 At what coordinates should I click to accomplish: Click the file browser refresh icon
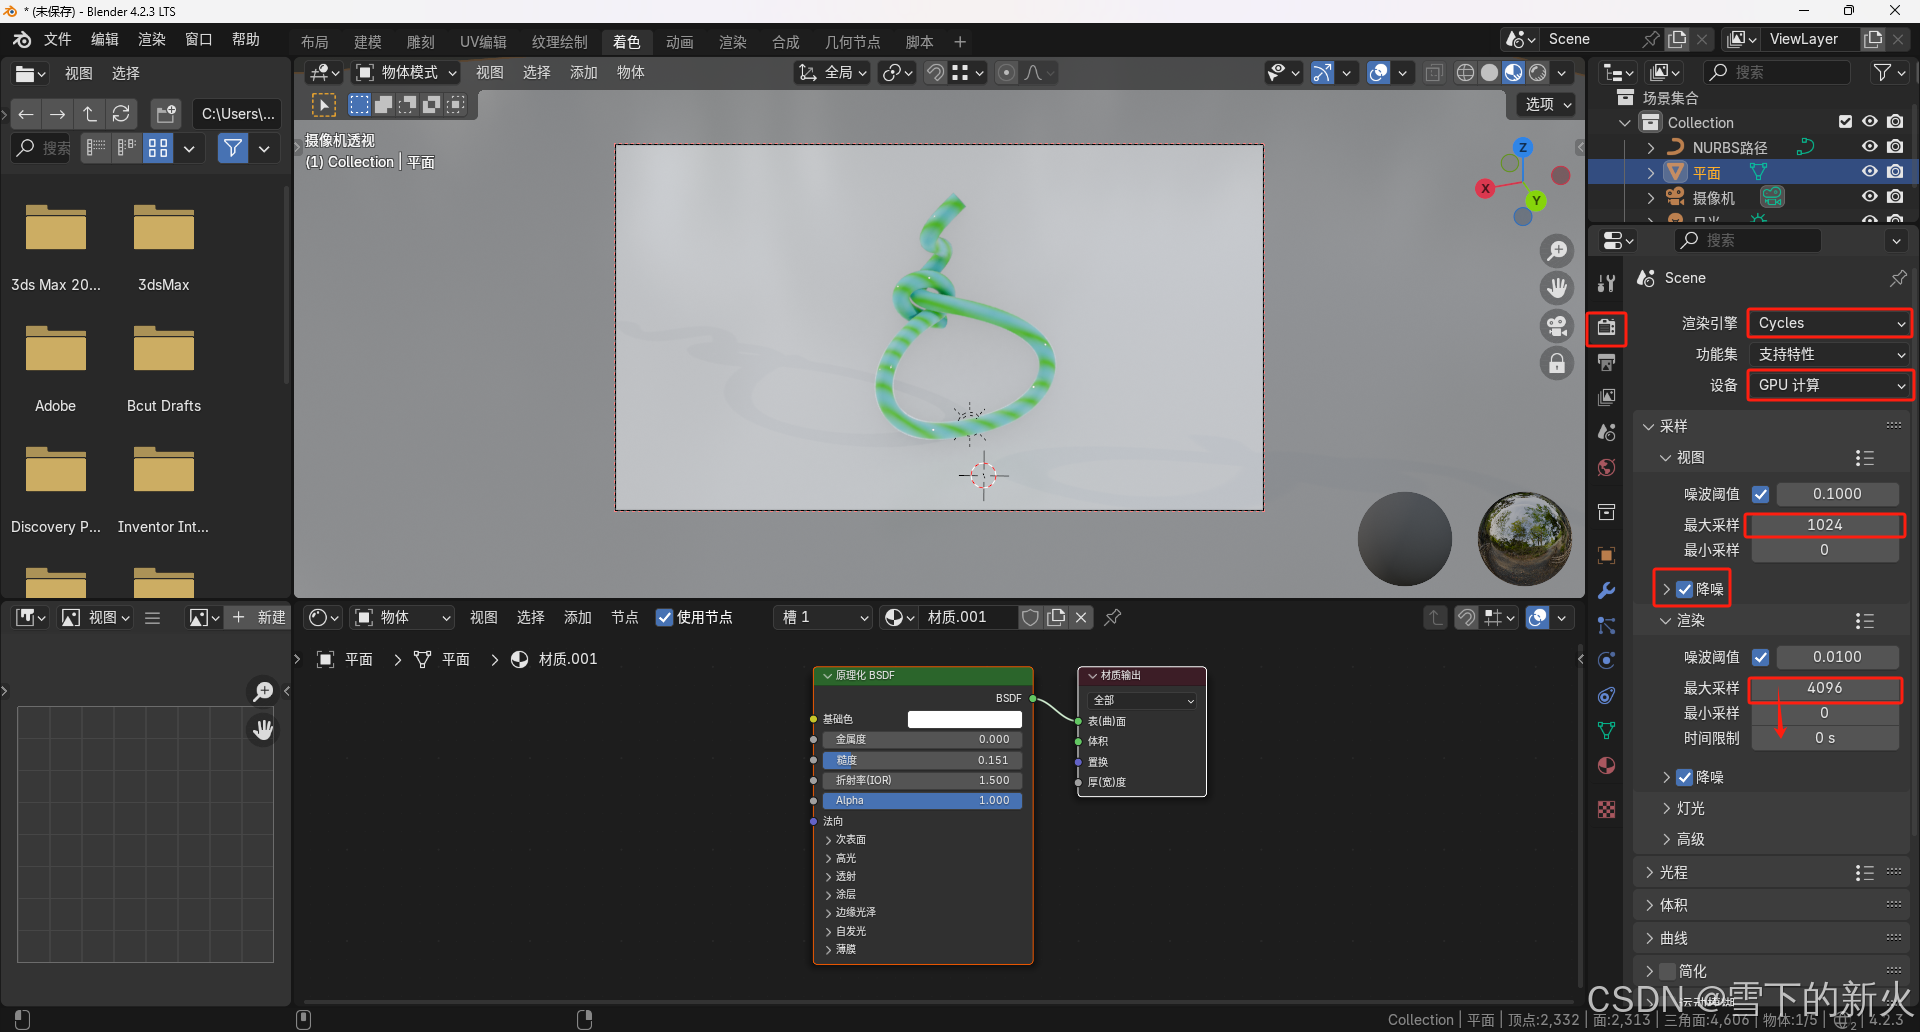[x=121, y=114]
